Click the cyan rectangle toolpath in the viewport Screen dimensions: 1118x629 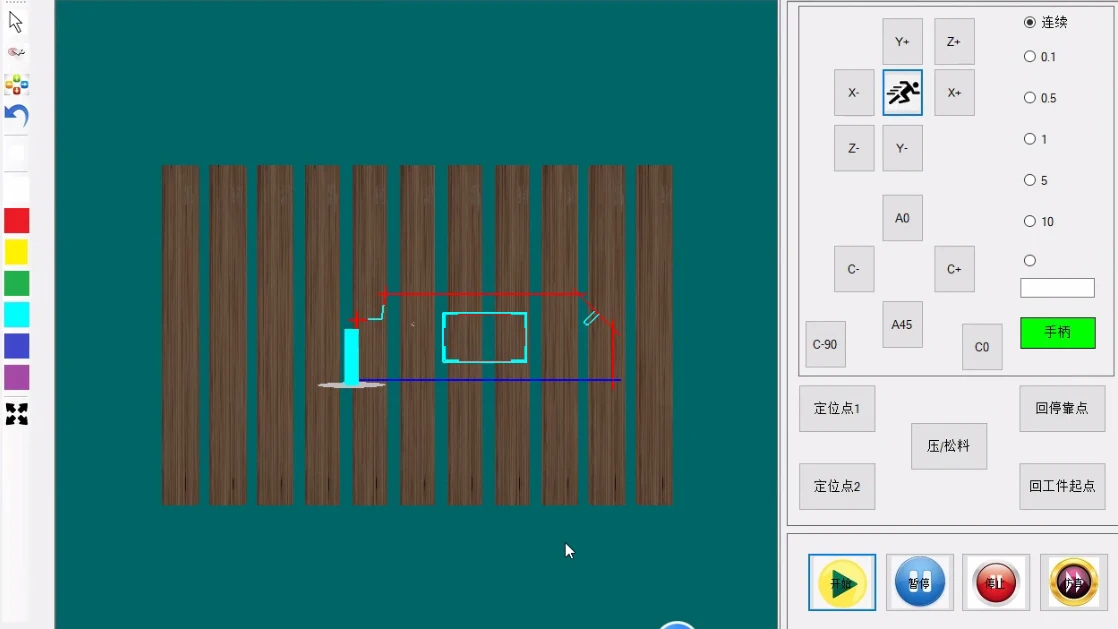485,337
